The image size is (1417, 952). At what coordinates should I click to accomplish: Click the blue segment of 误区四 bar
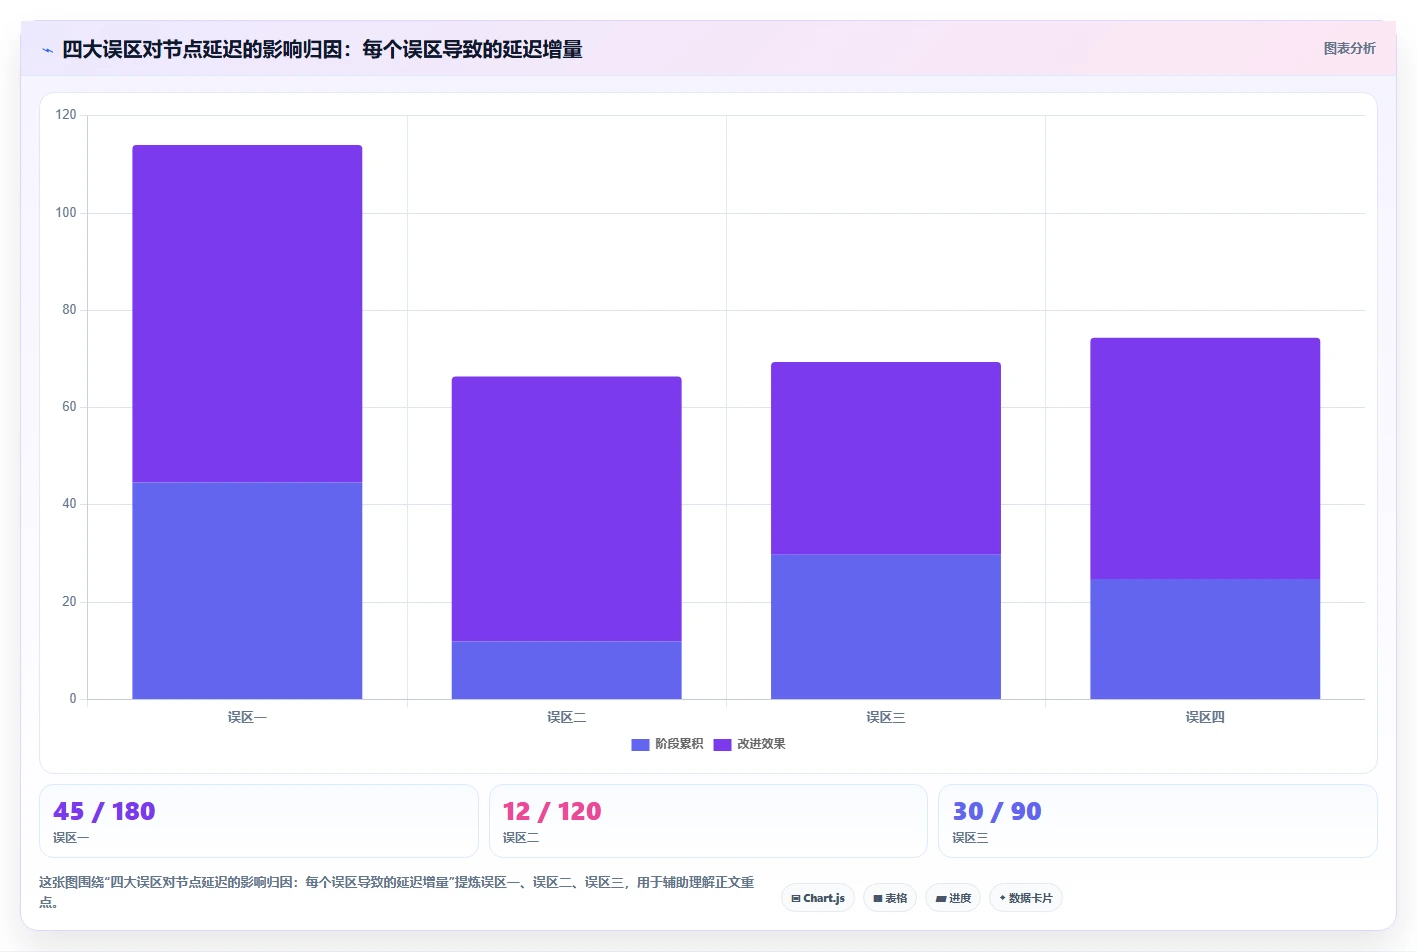pos(1205,639)
